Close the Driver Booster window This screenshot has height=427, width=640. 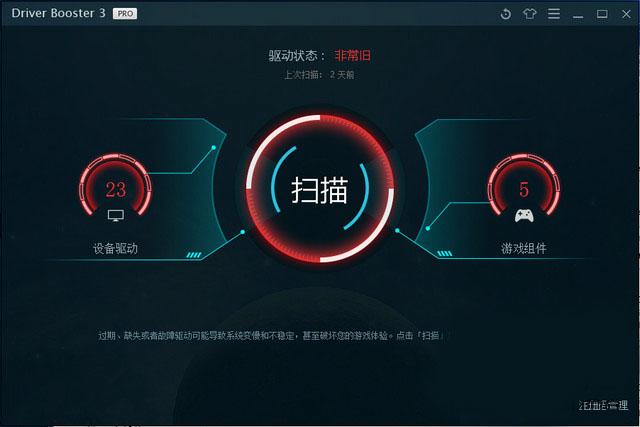click(x=626, y=14)
